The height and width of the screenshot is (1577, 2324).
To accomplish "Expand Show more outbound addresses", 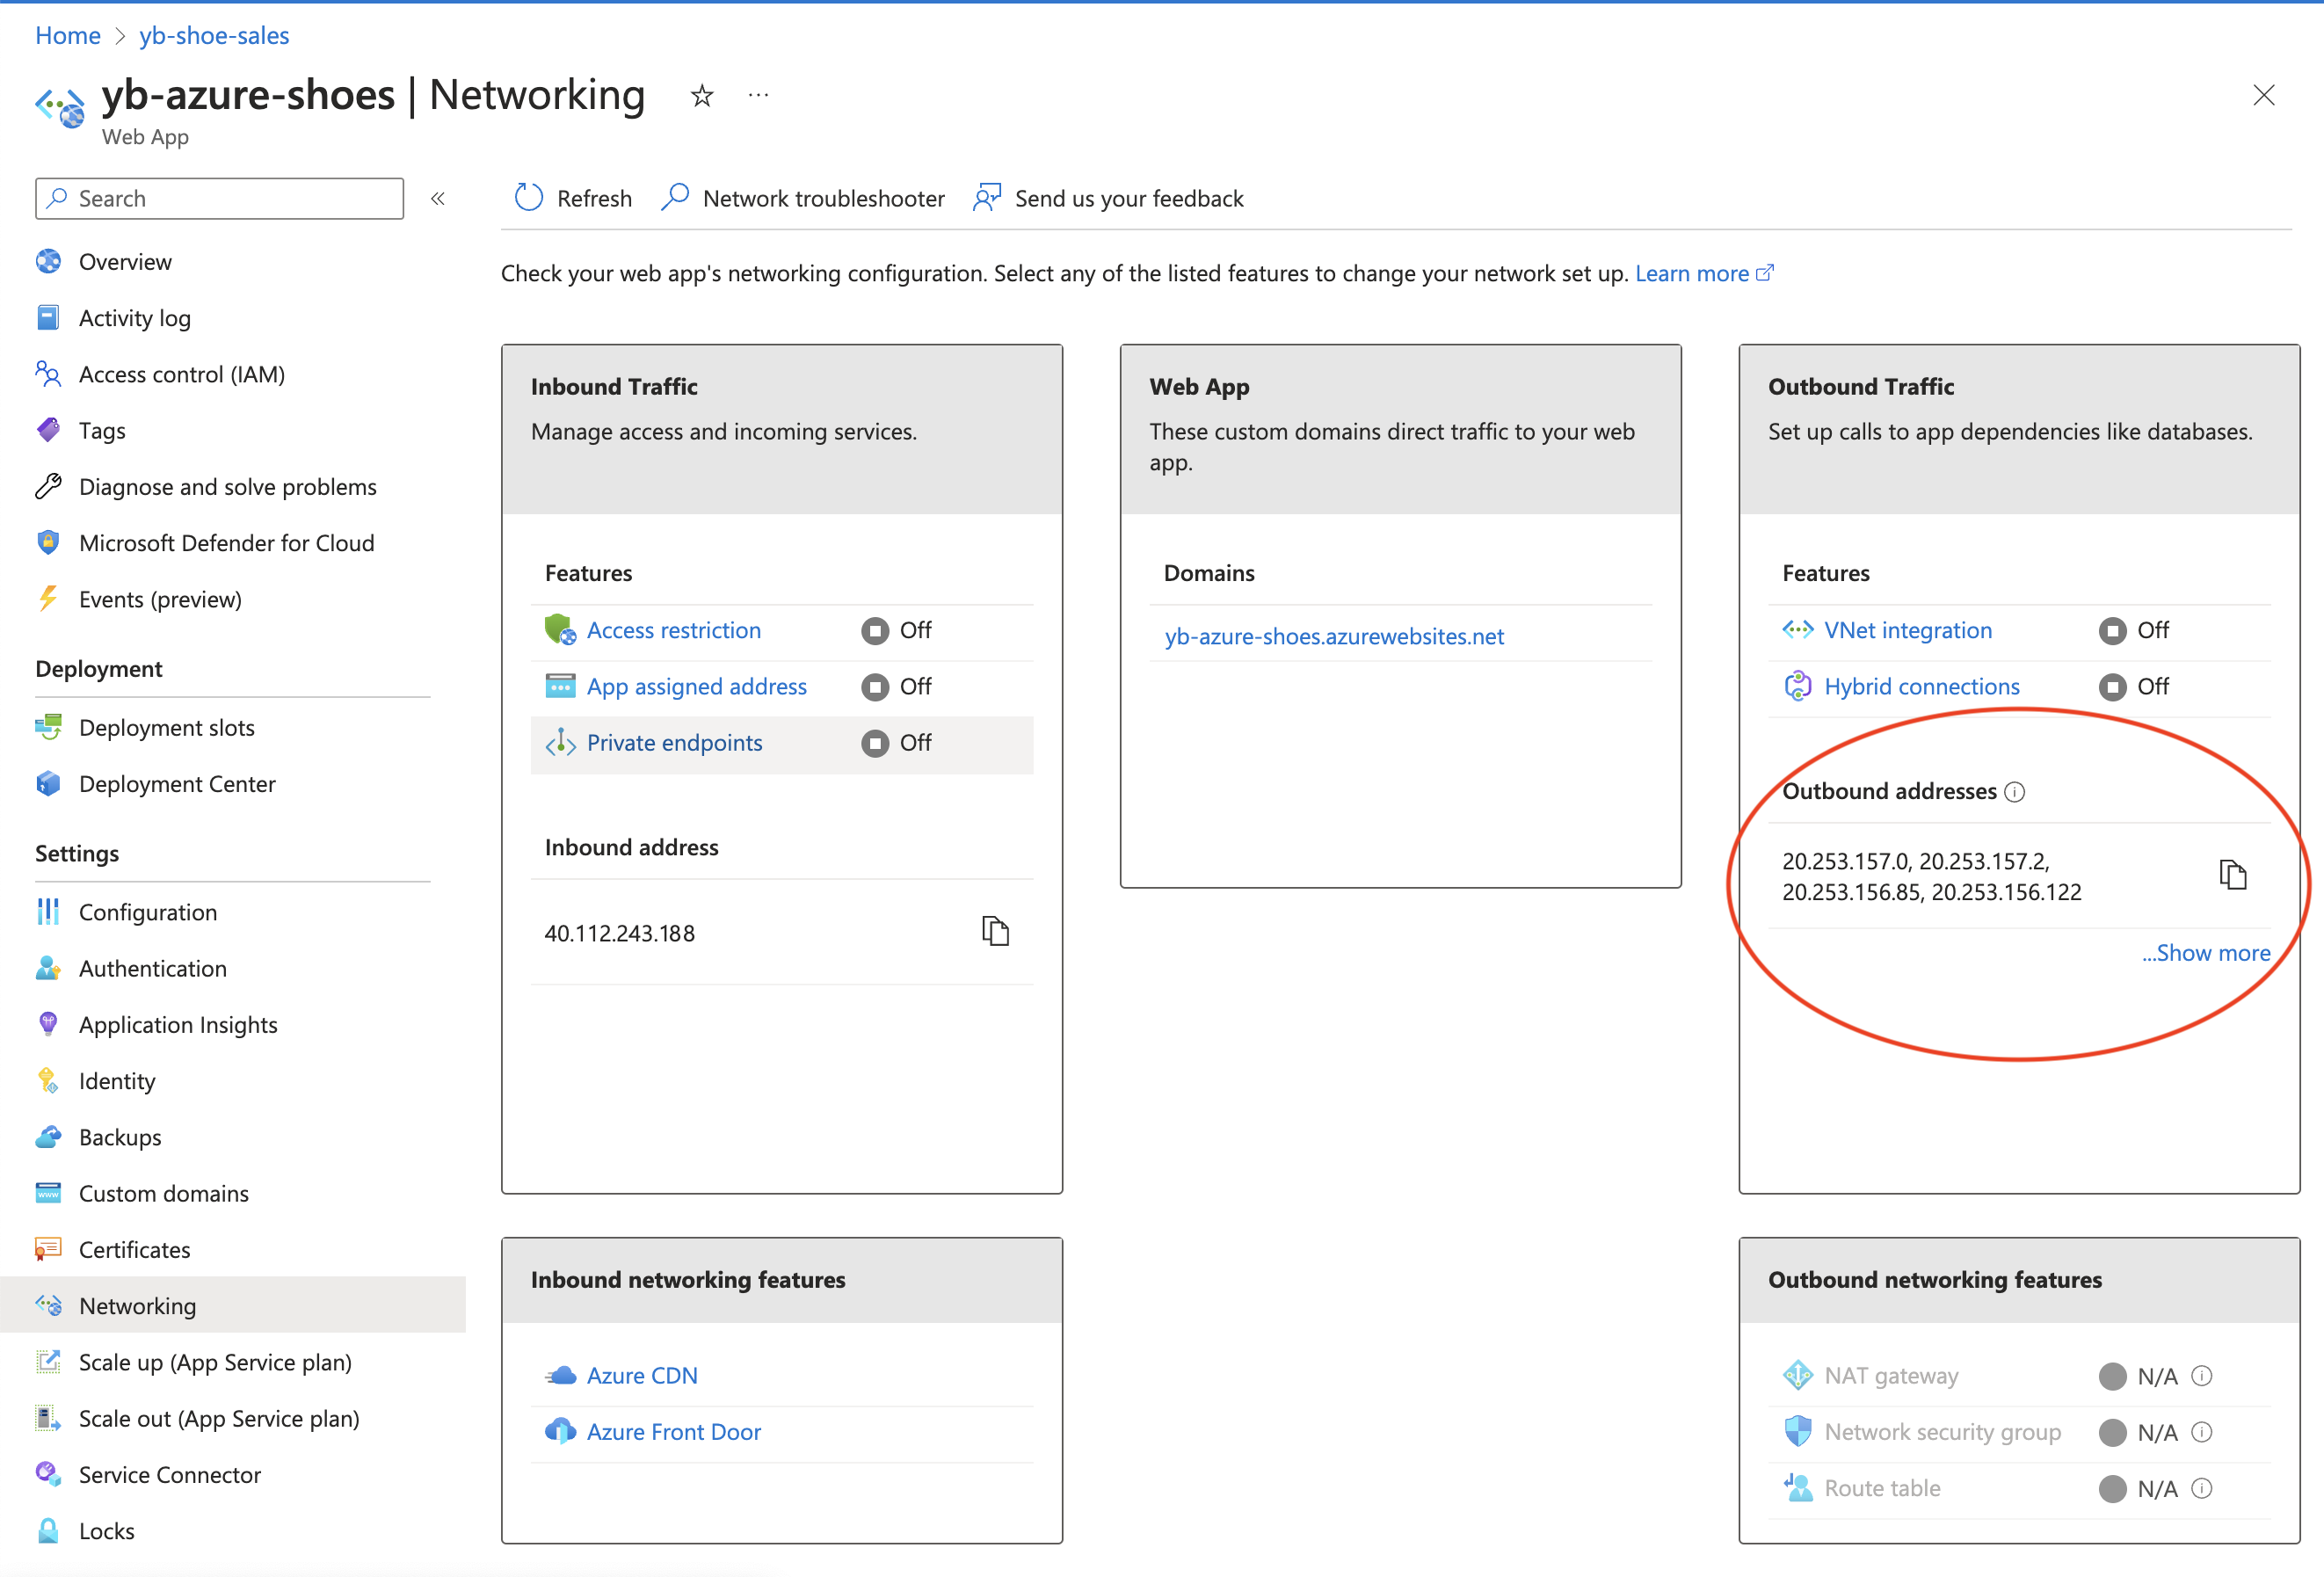I will tap(2205, 952).
